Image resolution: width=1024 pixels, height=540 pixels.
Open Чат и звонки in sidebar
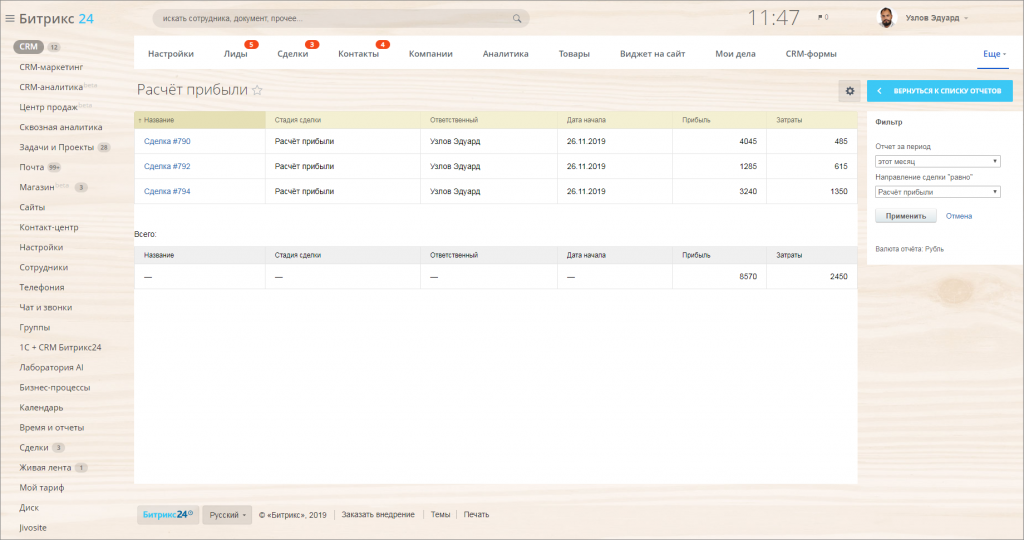pyautogui.click(x=46, y=308)
